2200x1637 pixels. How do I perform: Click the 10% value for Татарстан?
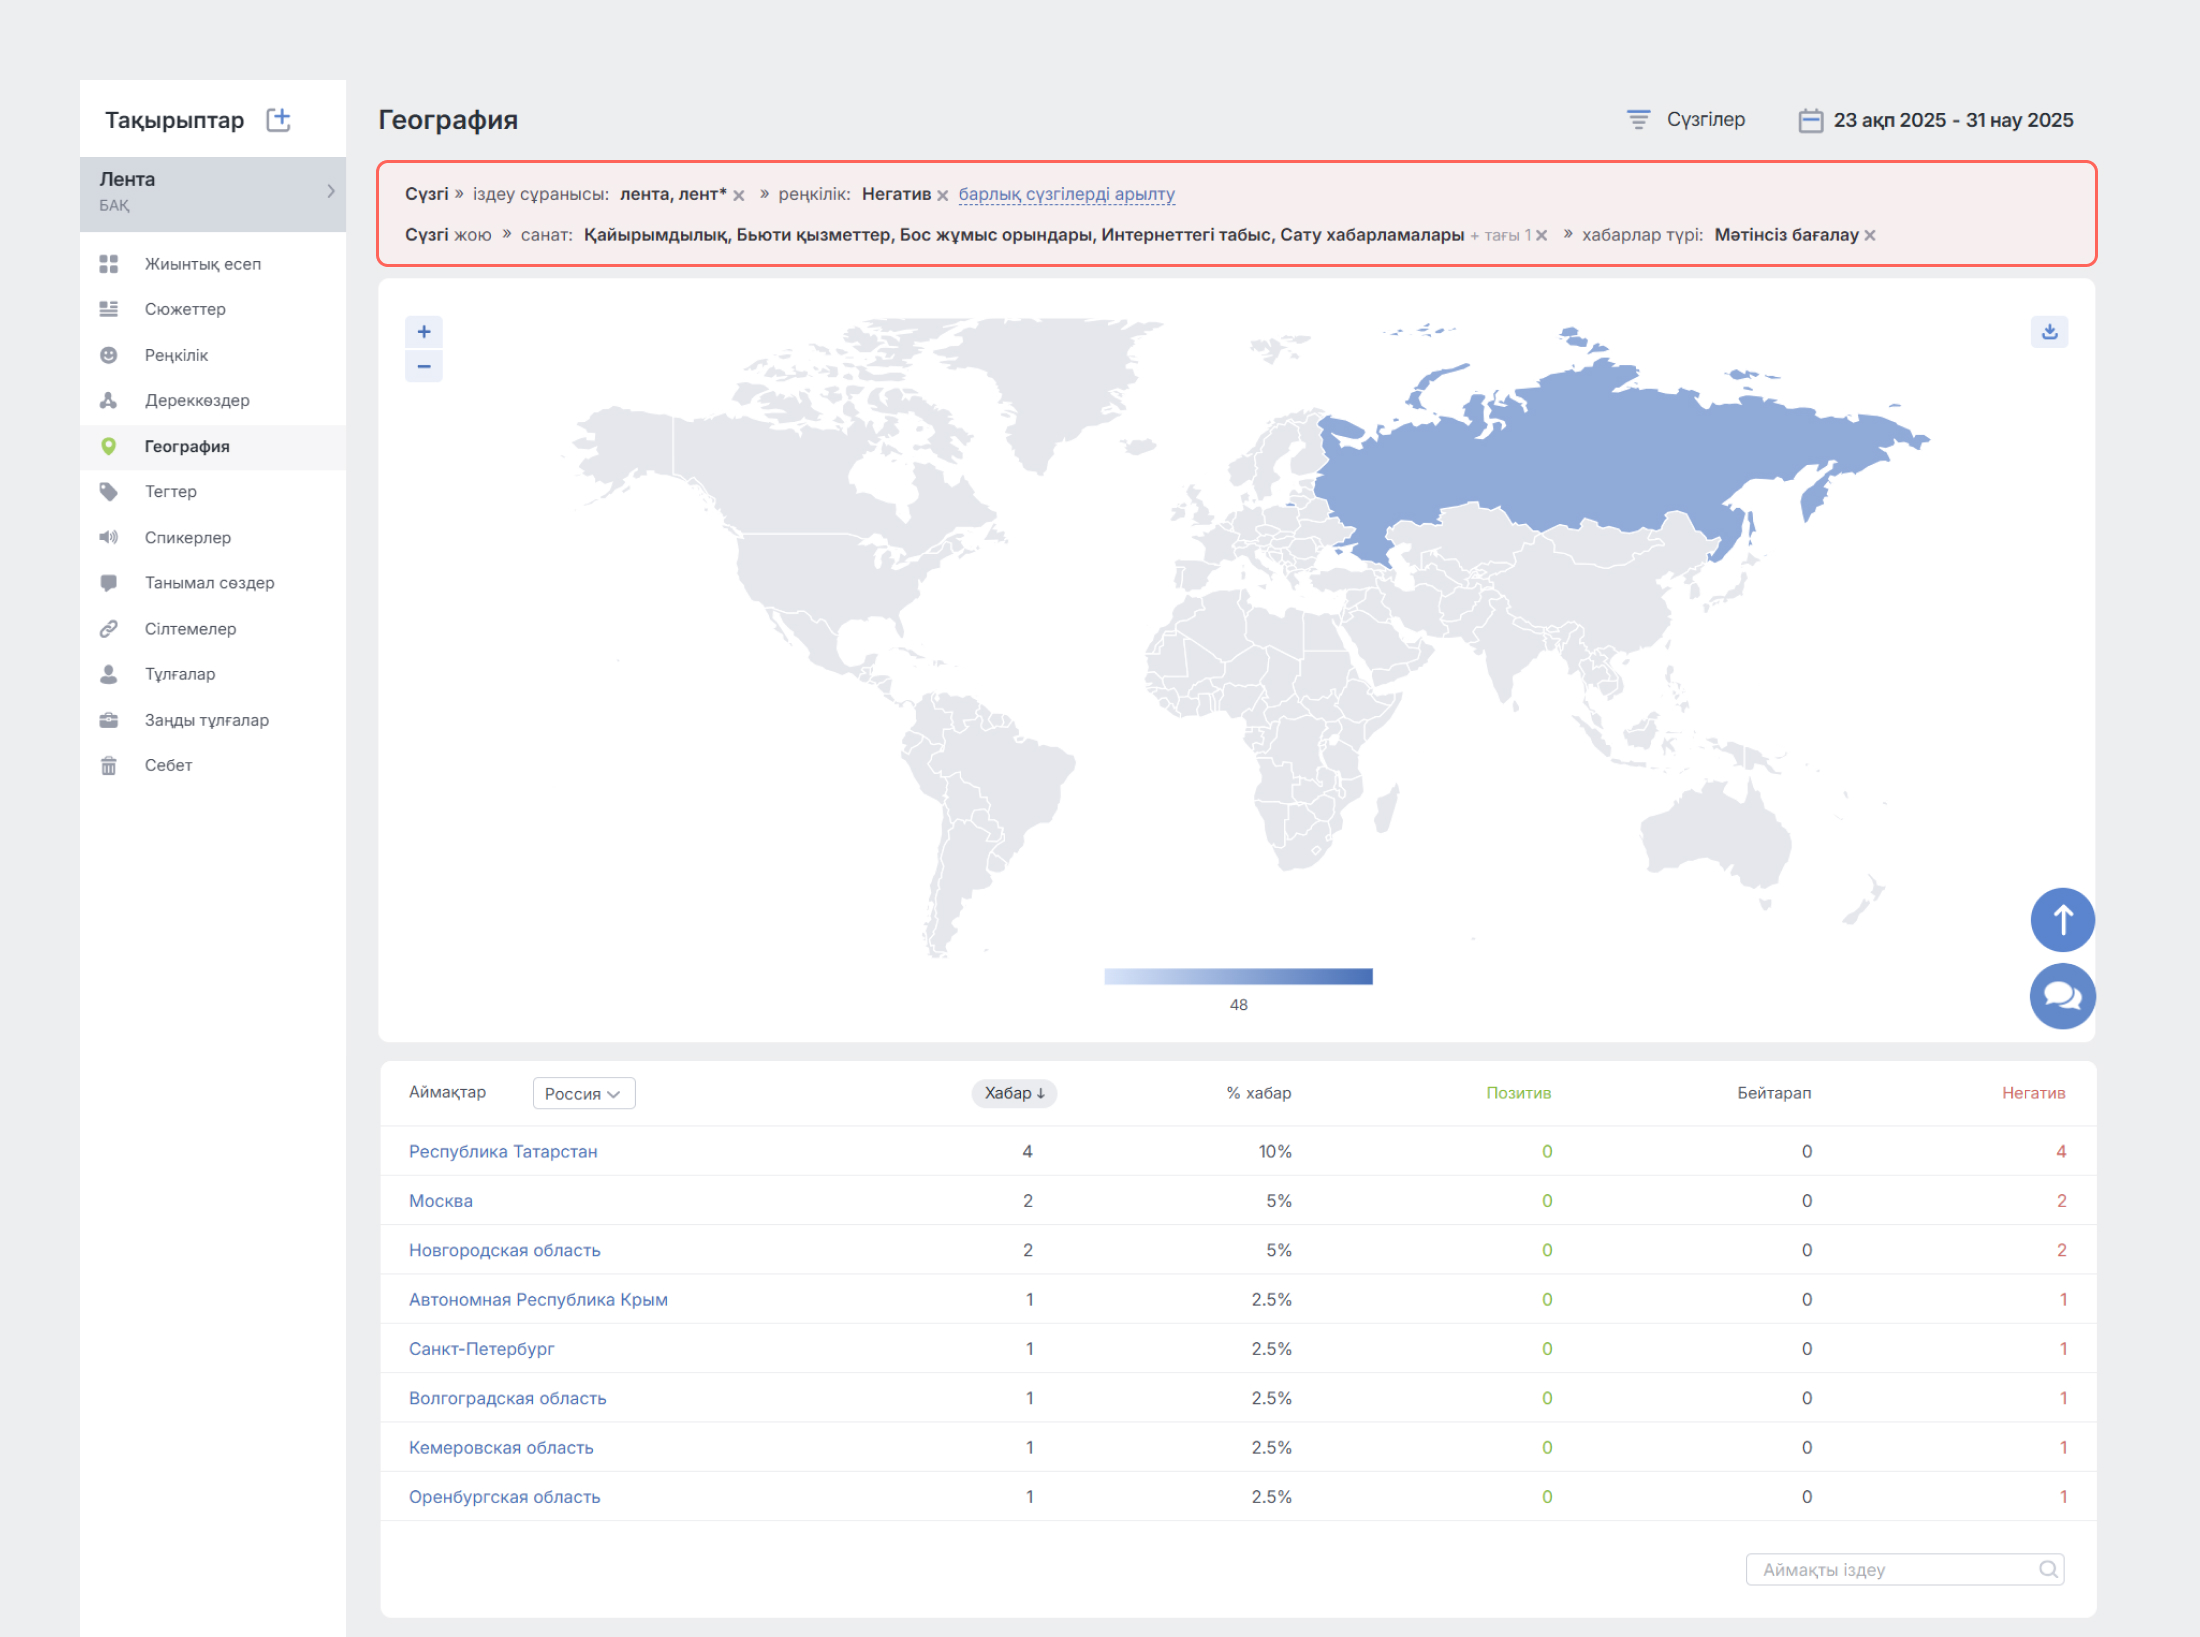tap(1275, 1151)
